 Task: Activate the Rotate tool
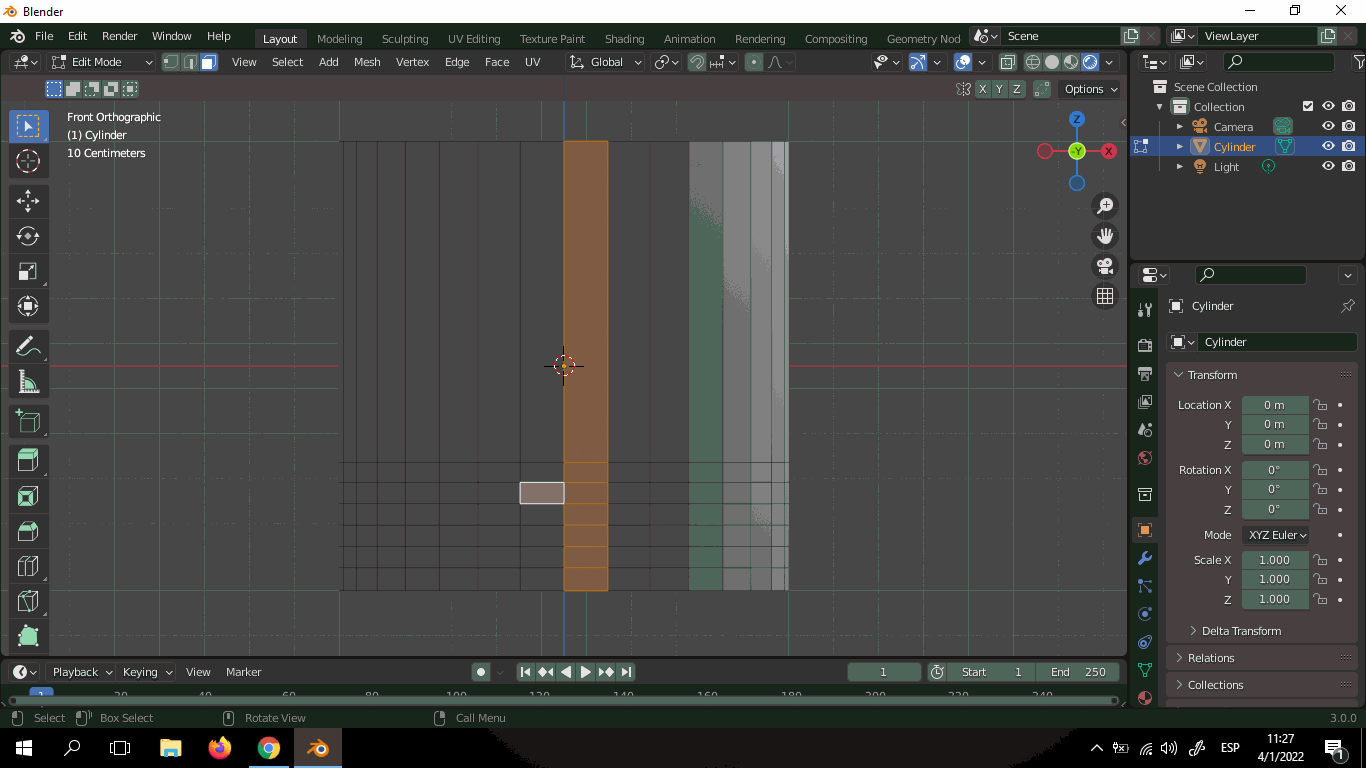point(28,236)
